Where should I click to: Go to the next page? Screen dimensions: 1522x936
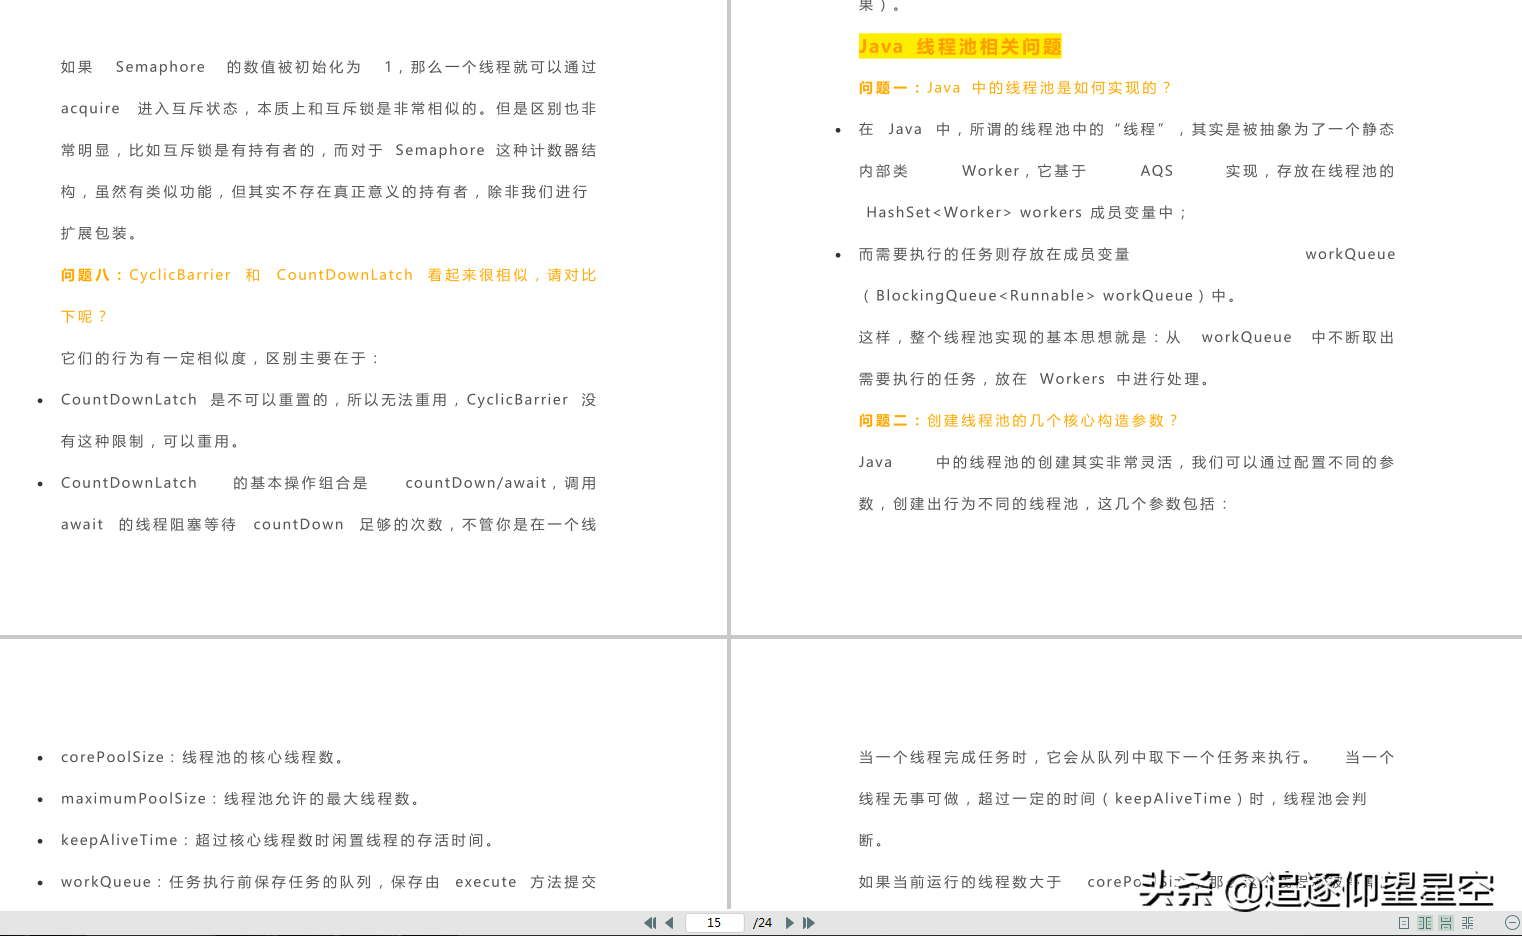790,923
